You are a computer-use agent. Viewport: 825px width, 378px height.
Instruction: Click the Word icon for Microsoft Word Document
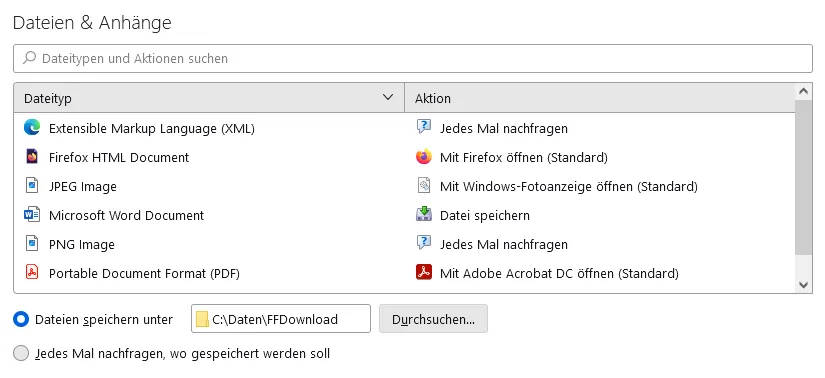32,215
